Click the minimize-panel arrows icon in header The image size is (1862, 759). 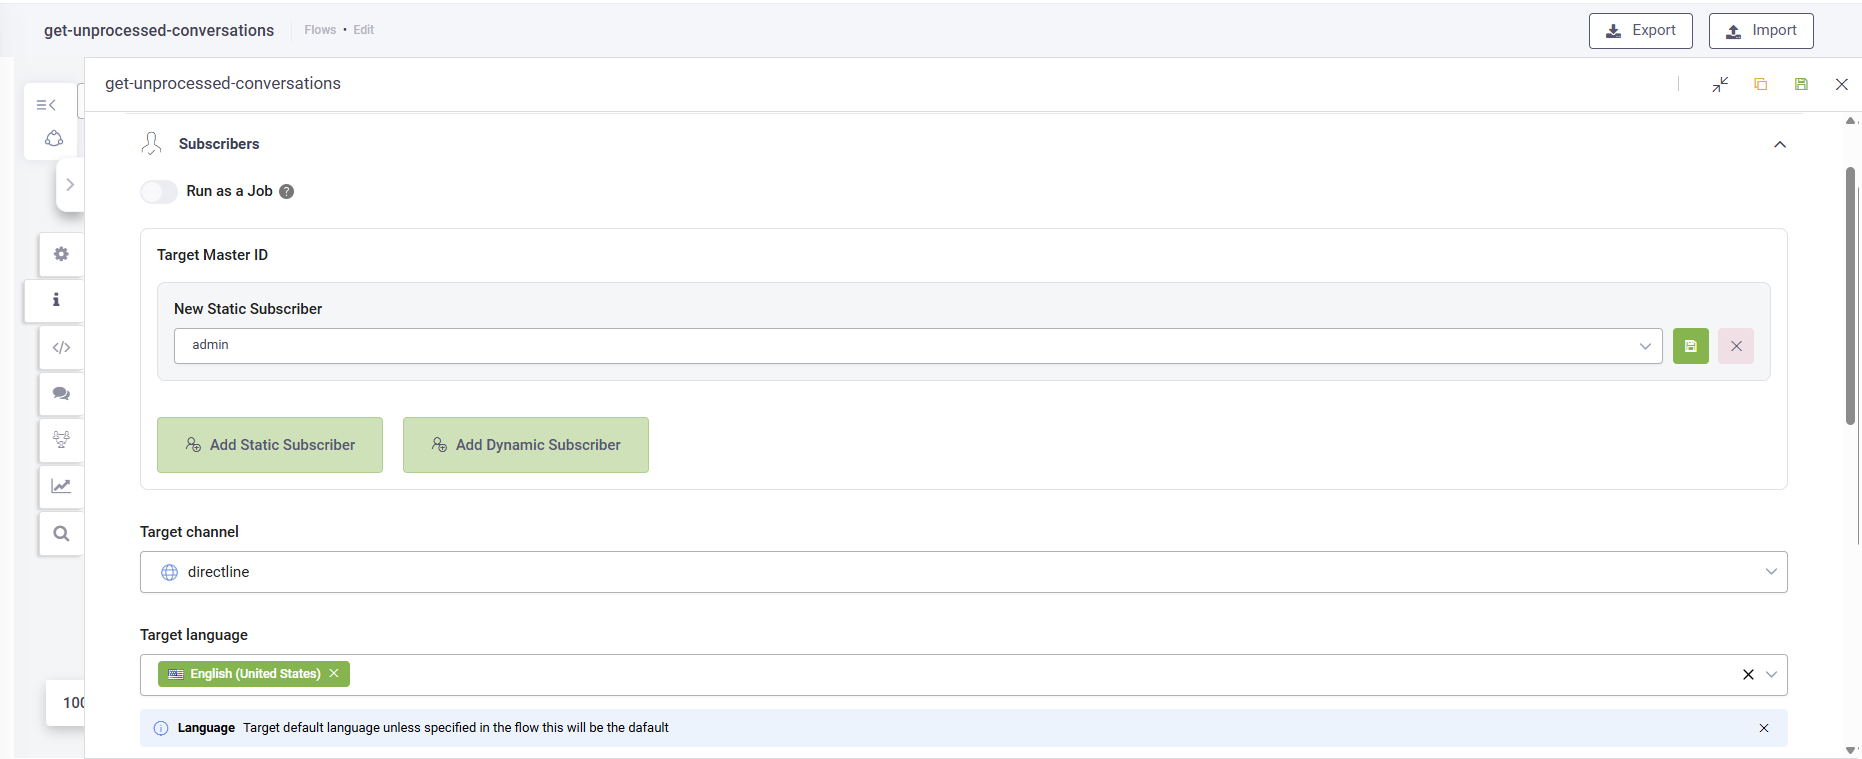point(1720,84)
